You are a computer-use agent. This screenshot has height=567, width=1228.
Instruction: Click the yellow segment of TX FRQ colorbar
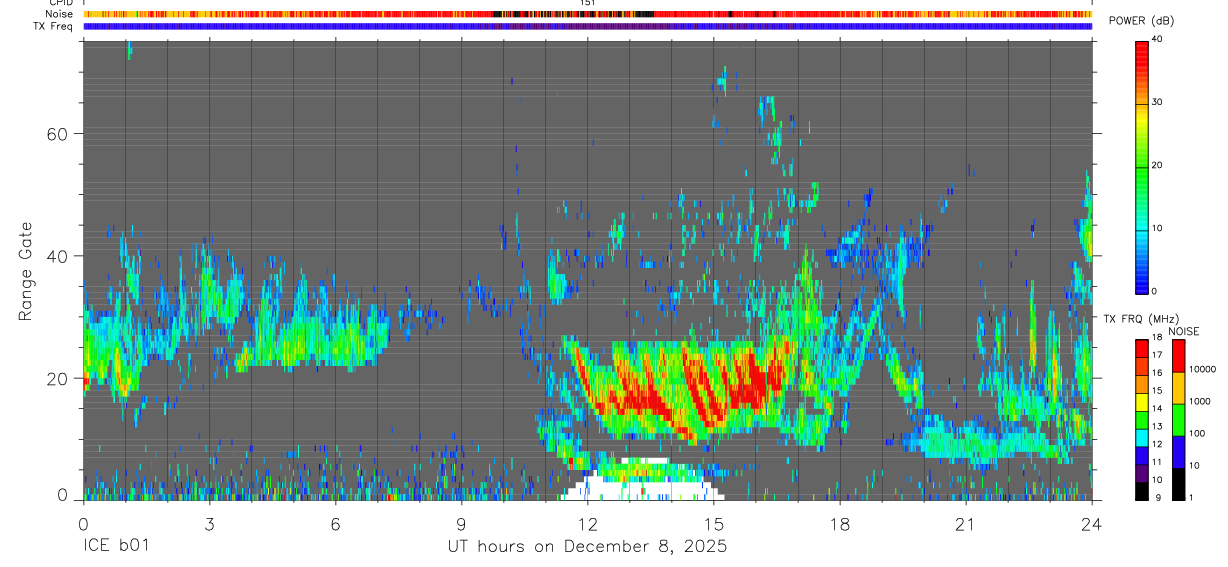tap(1142, 402)
